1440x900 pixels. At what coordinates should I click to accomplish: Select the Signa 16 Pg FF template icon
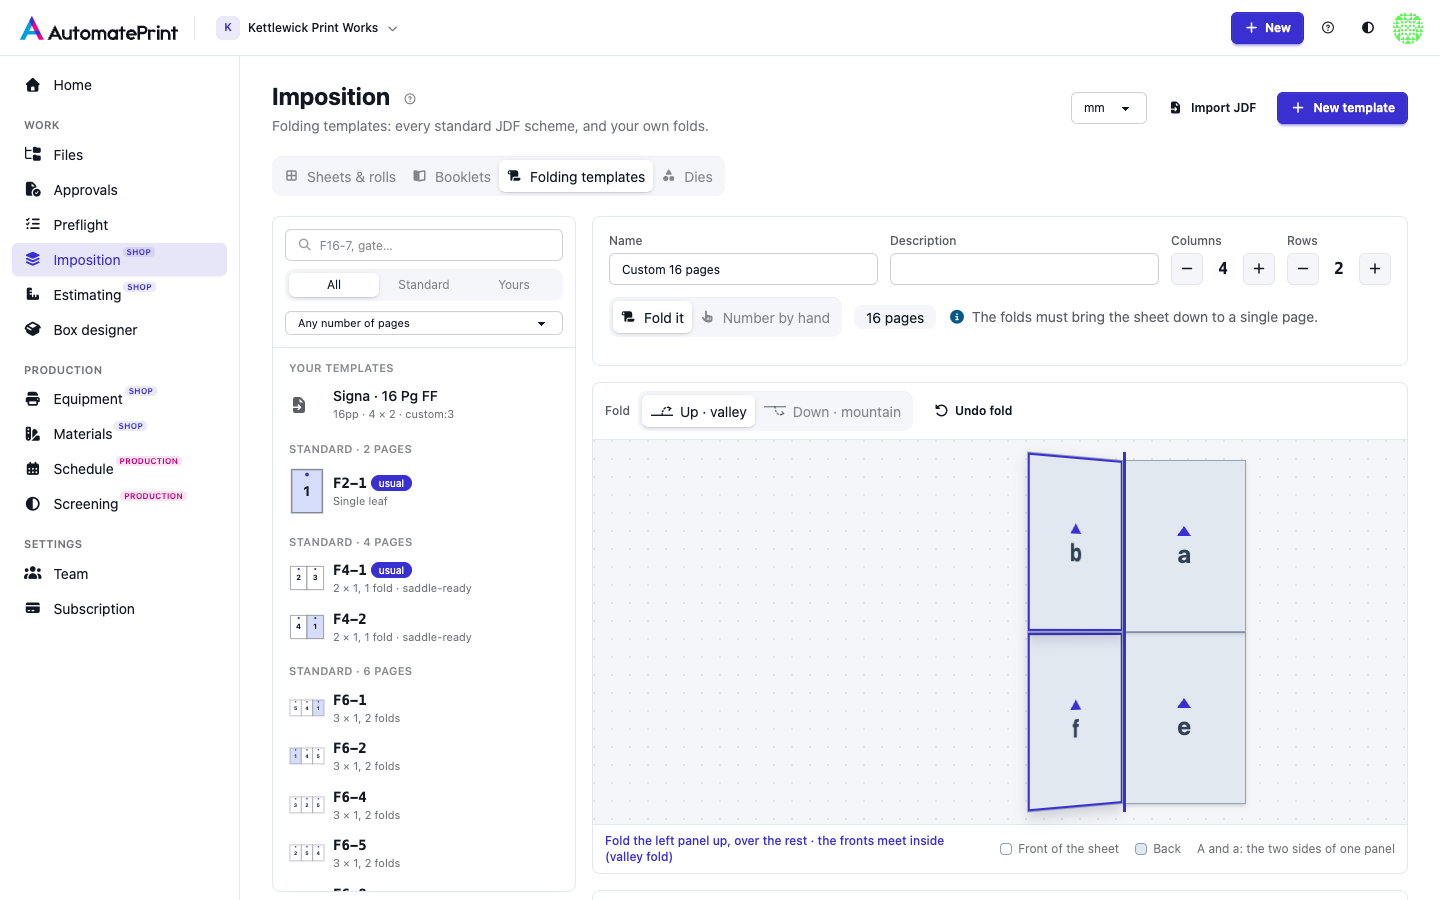[x=299, y=405]
